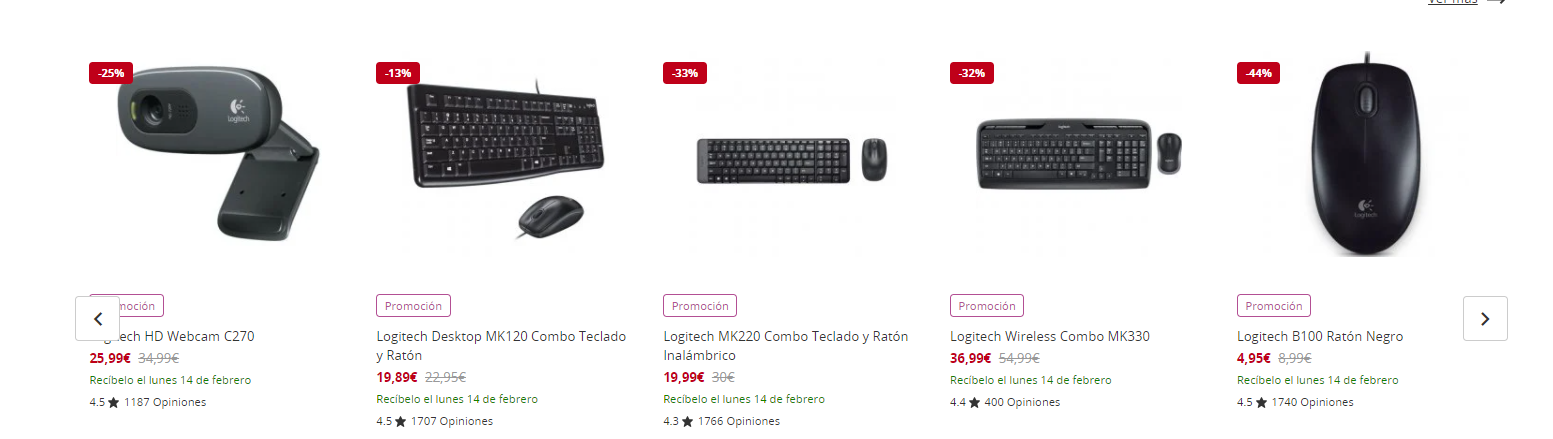The image size is (1553, 439).
Task: Open the MK120 keyboard and mouse image
Action: 507,160
